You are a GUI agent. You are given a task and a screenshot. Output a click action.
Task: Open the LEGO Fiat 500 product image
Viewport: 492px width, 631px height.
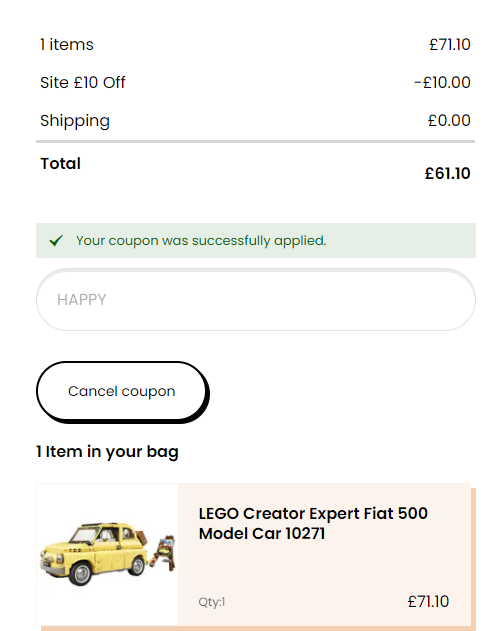pyautogui.click(x=107, y=554)
